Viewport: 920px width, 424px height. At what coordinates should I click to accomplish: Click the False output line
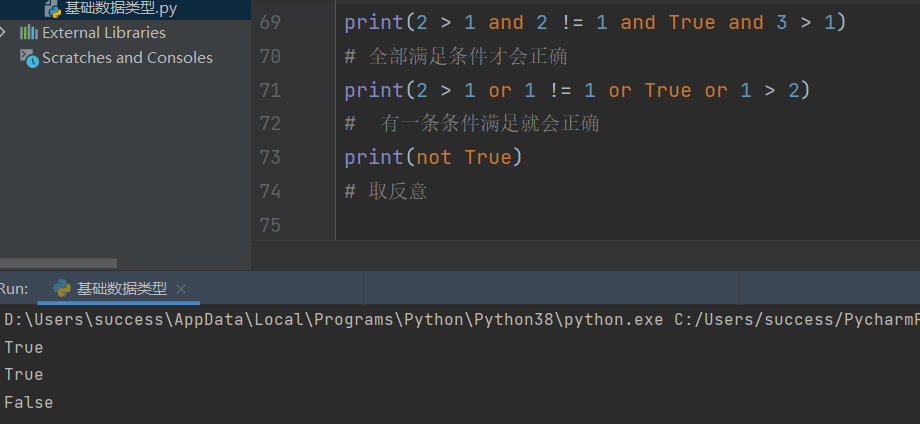pyautogui.click(x=28, y=402)
